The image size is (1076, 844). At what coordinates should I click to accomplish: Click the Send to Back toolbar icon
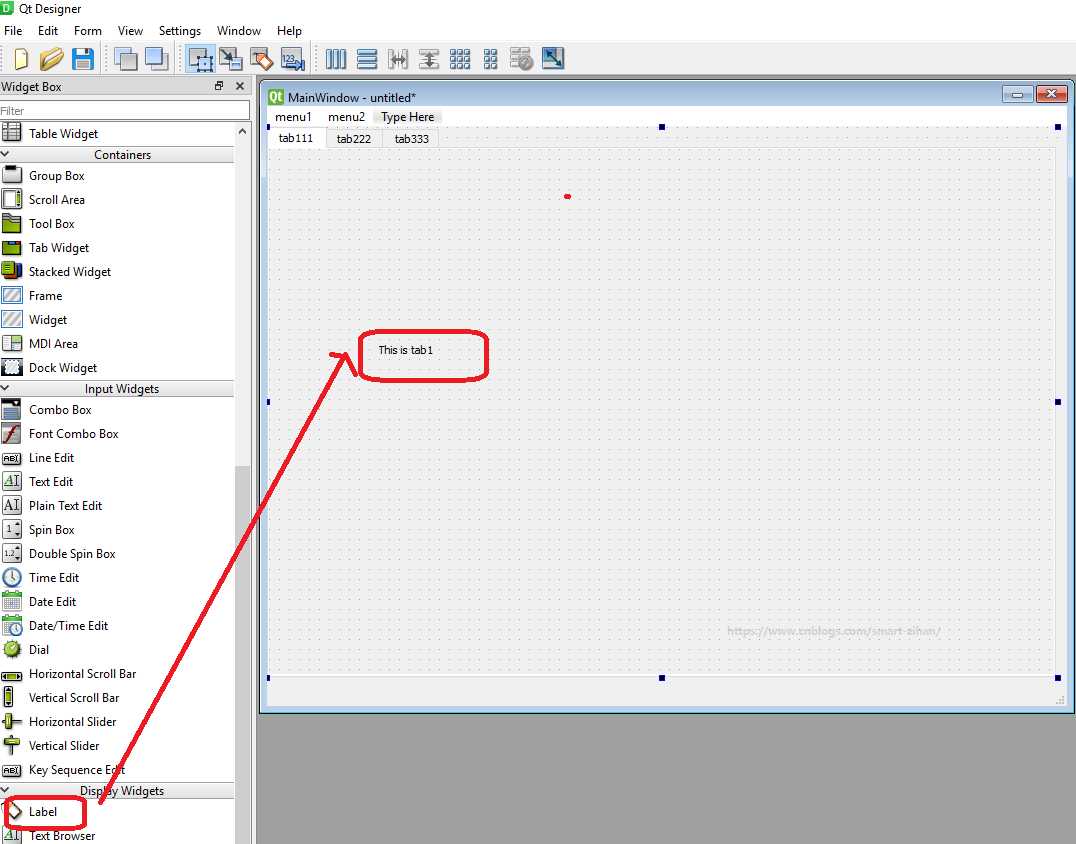[x=126, y=59]
